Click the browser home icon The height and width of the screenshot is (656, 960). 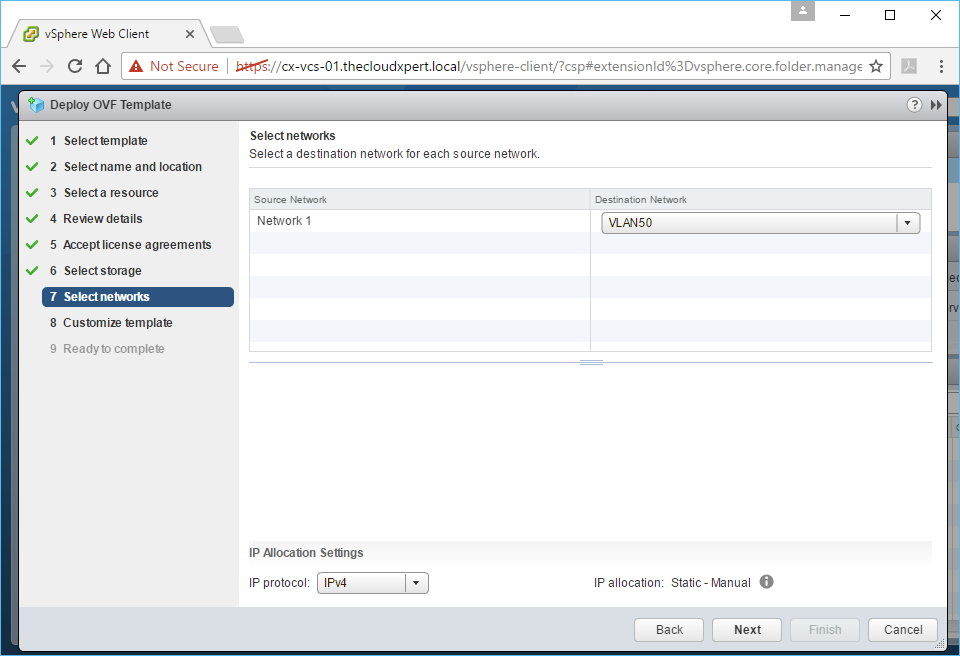pos(102,67)
